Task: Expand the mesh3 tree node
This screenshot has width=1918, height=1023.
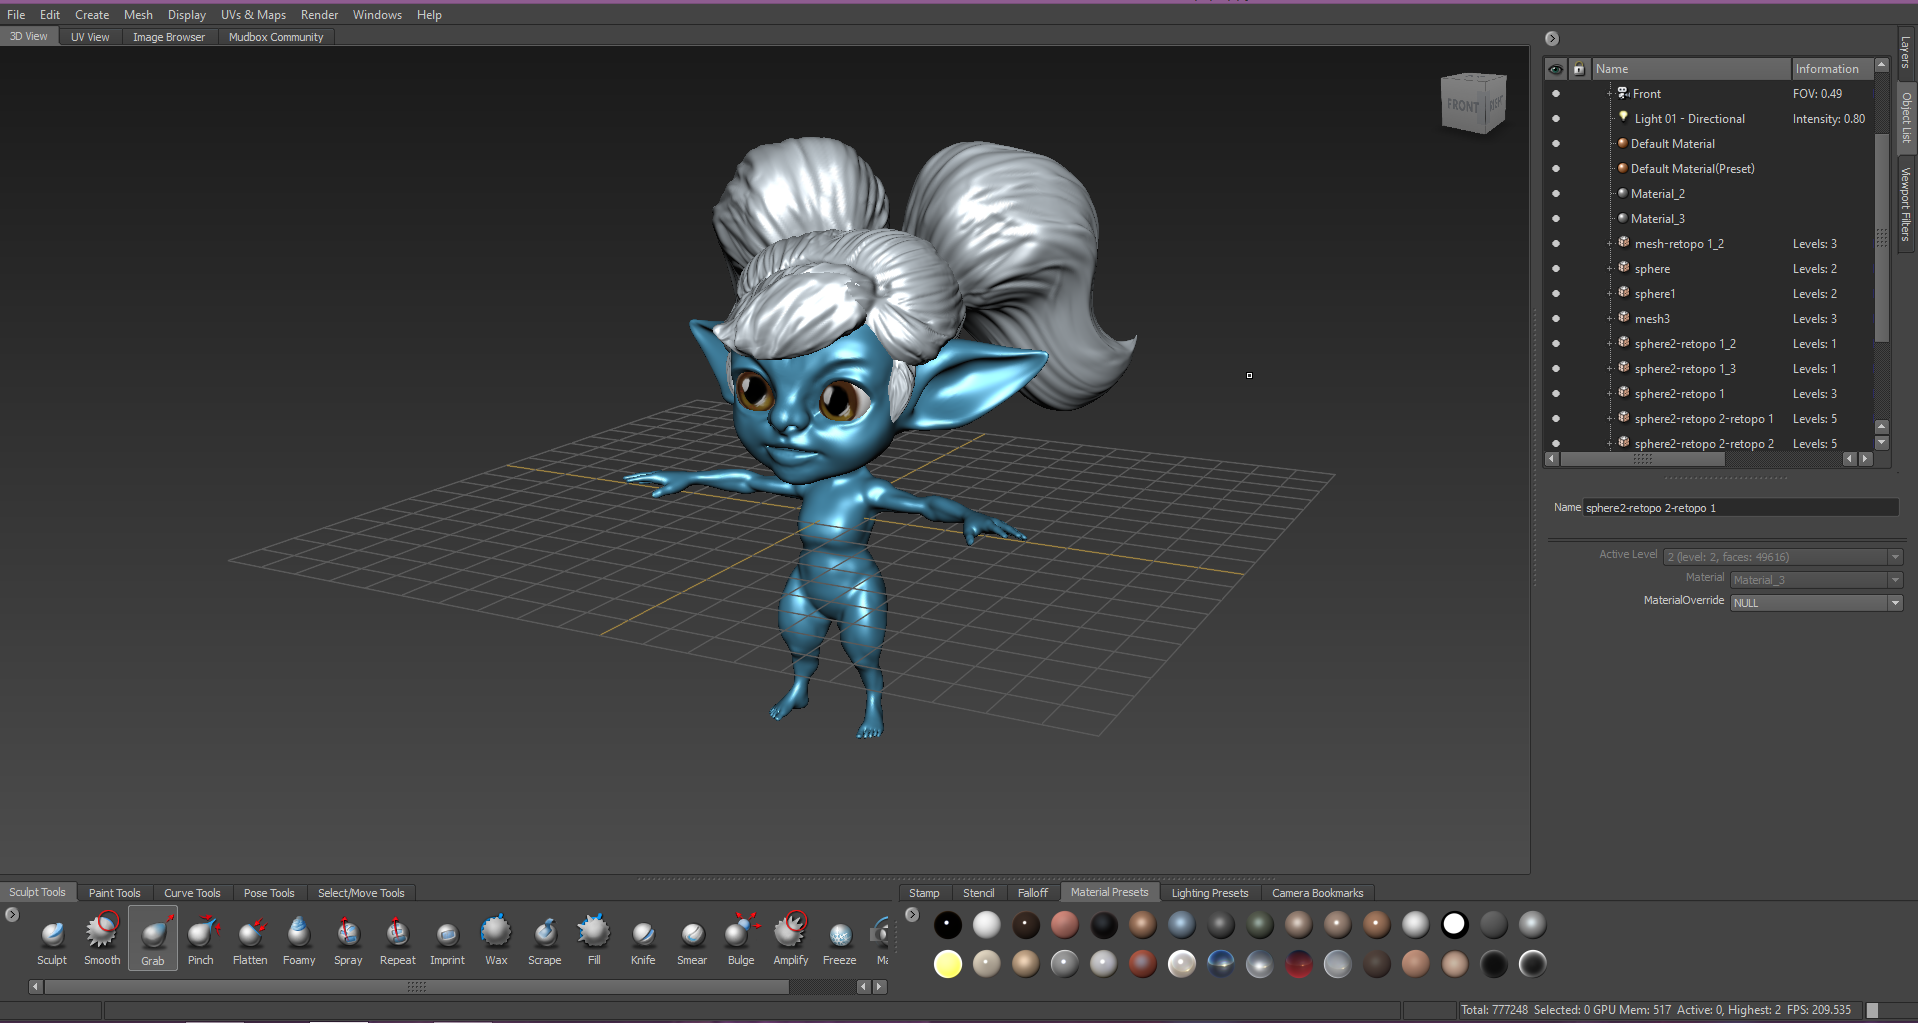Action: click(1610, 319)
